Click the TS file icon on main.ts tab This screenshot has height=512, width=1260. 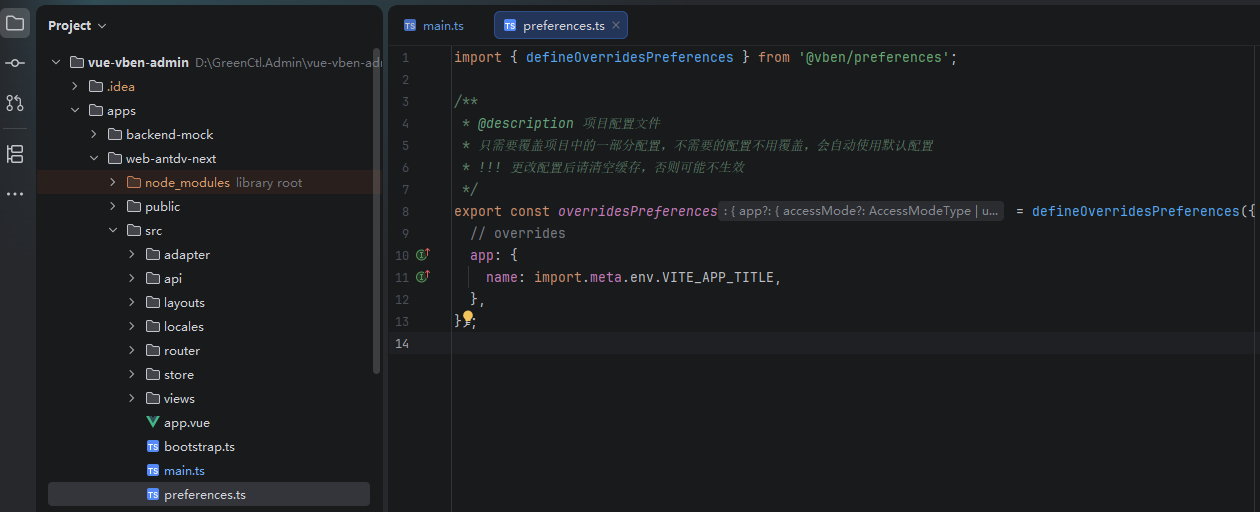pyautogui.click(x=410, y=26)
